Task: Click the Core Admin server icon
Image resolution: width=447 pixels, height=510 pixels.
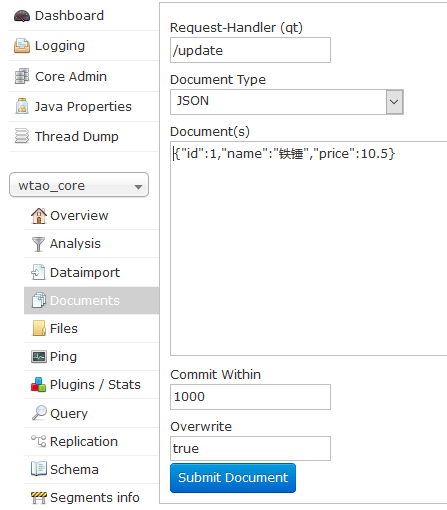Action: click(22, 76)
